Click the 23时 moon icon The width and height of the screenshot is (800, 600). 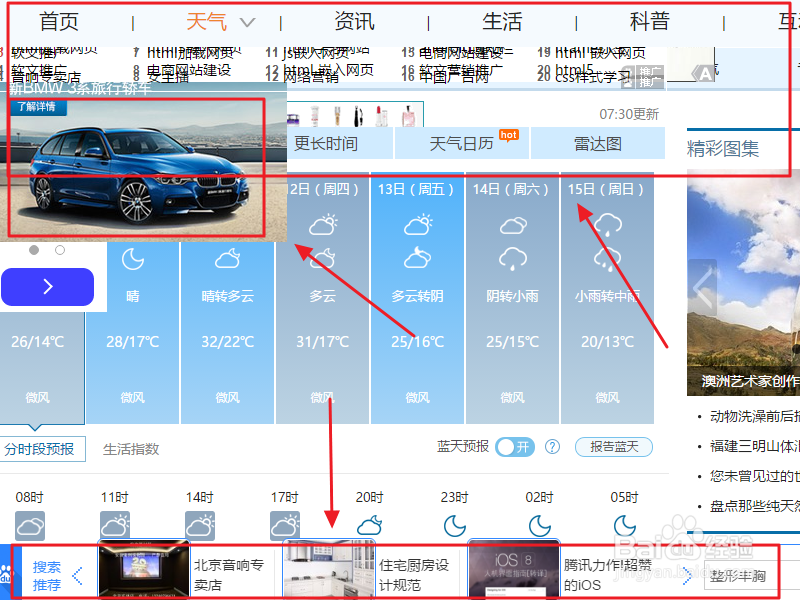click(x=455, y=526)
